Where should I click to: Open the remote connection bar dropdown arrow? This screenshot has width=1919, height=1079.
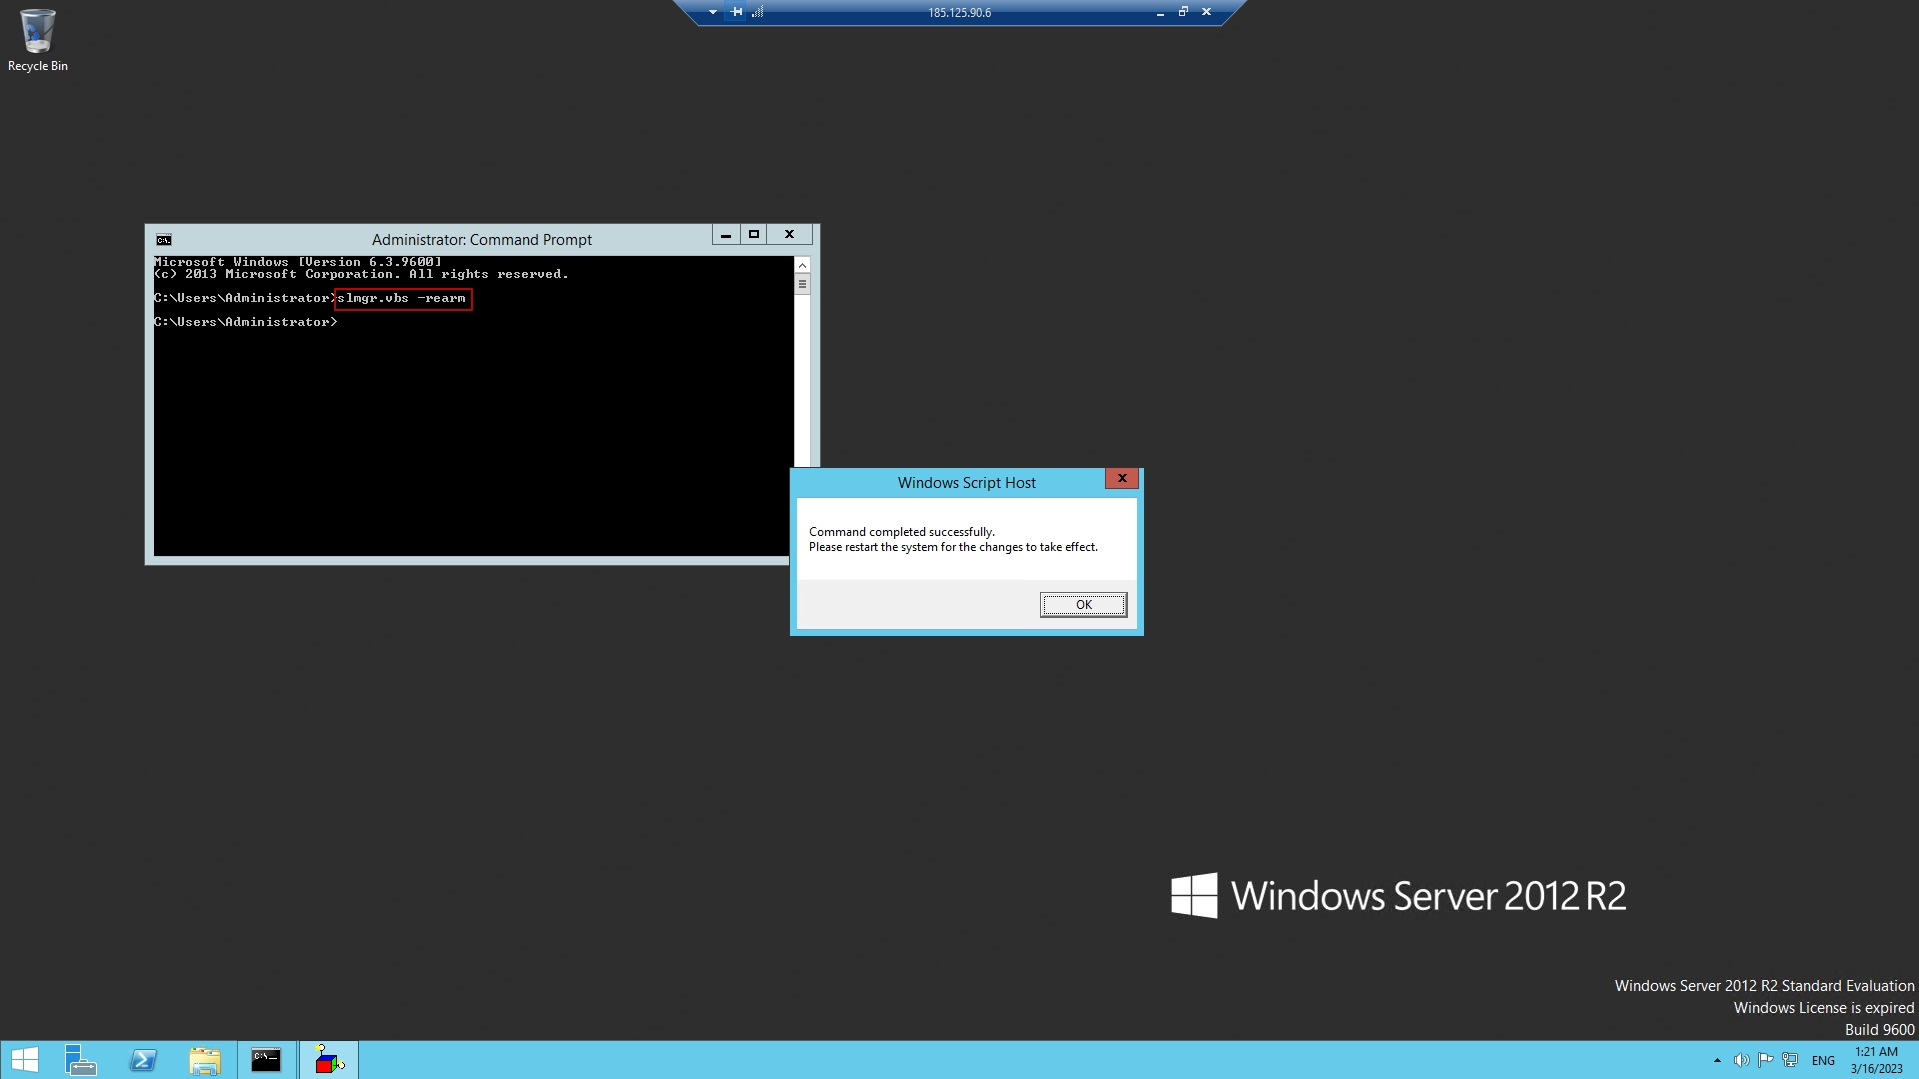[x=713, y=12]
